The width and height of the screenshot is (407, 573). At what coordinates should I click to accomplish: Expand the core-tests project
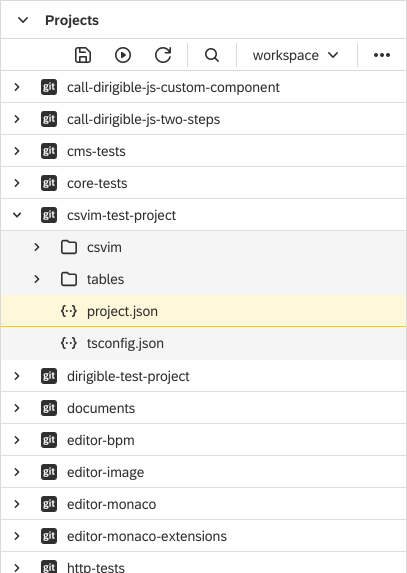[17, 183]
